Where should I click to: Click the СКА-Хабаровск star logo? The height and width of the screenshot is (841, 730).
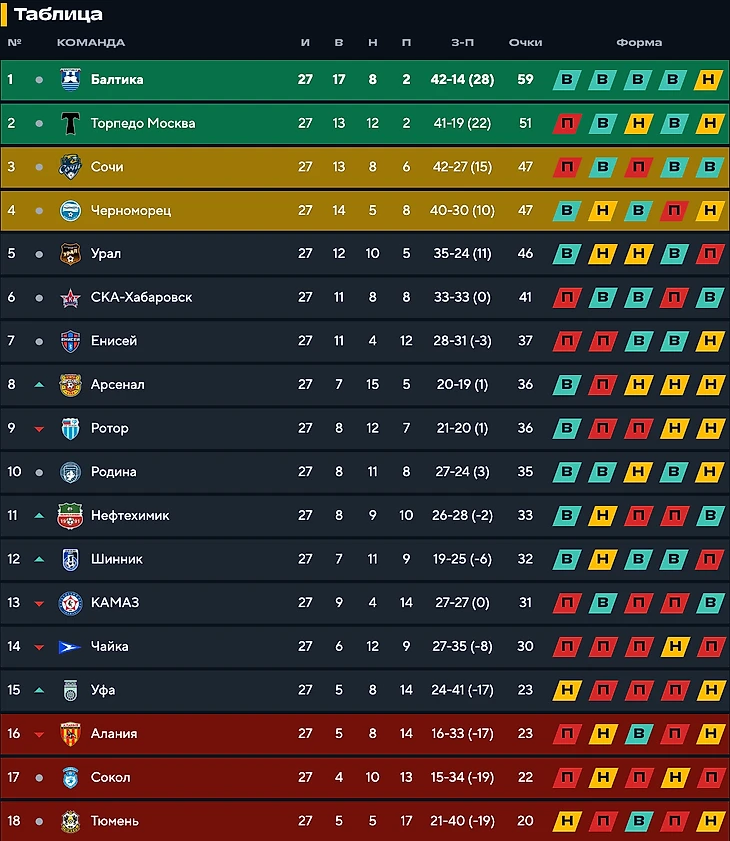(70, 297)
